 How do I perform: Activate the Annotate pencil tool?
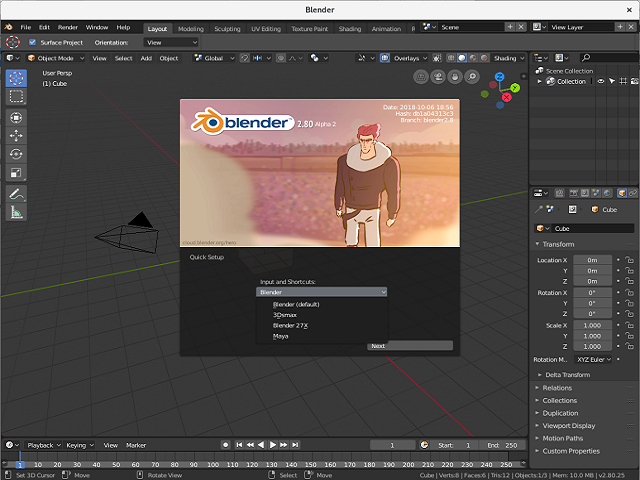(x=16, y=193)
